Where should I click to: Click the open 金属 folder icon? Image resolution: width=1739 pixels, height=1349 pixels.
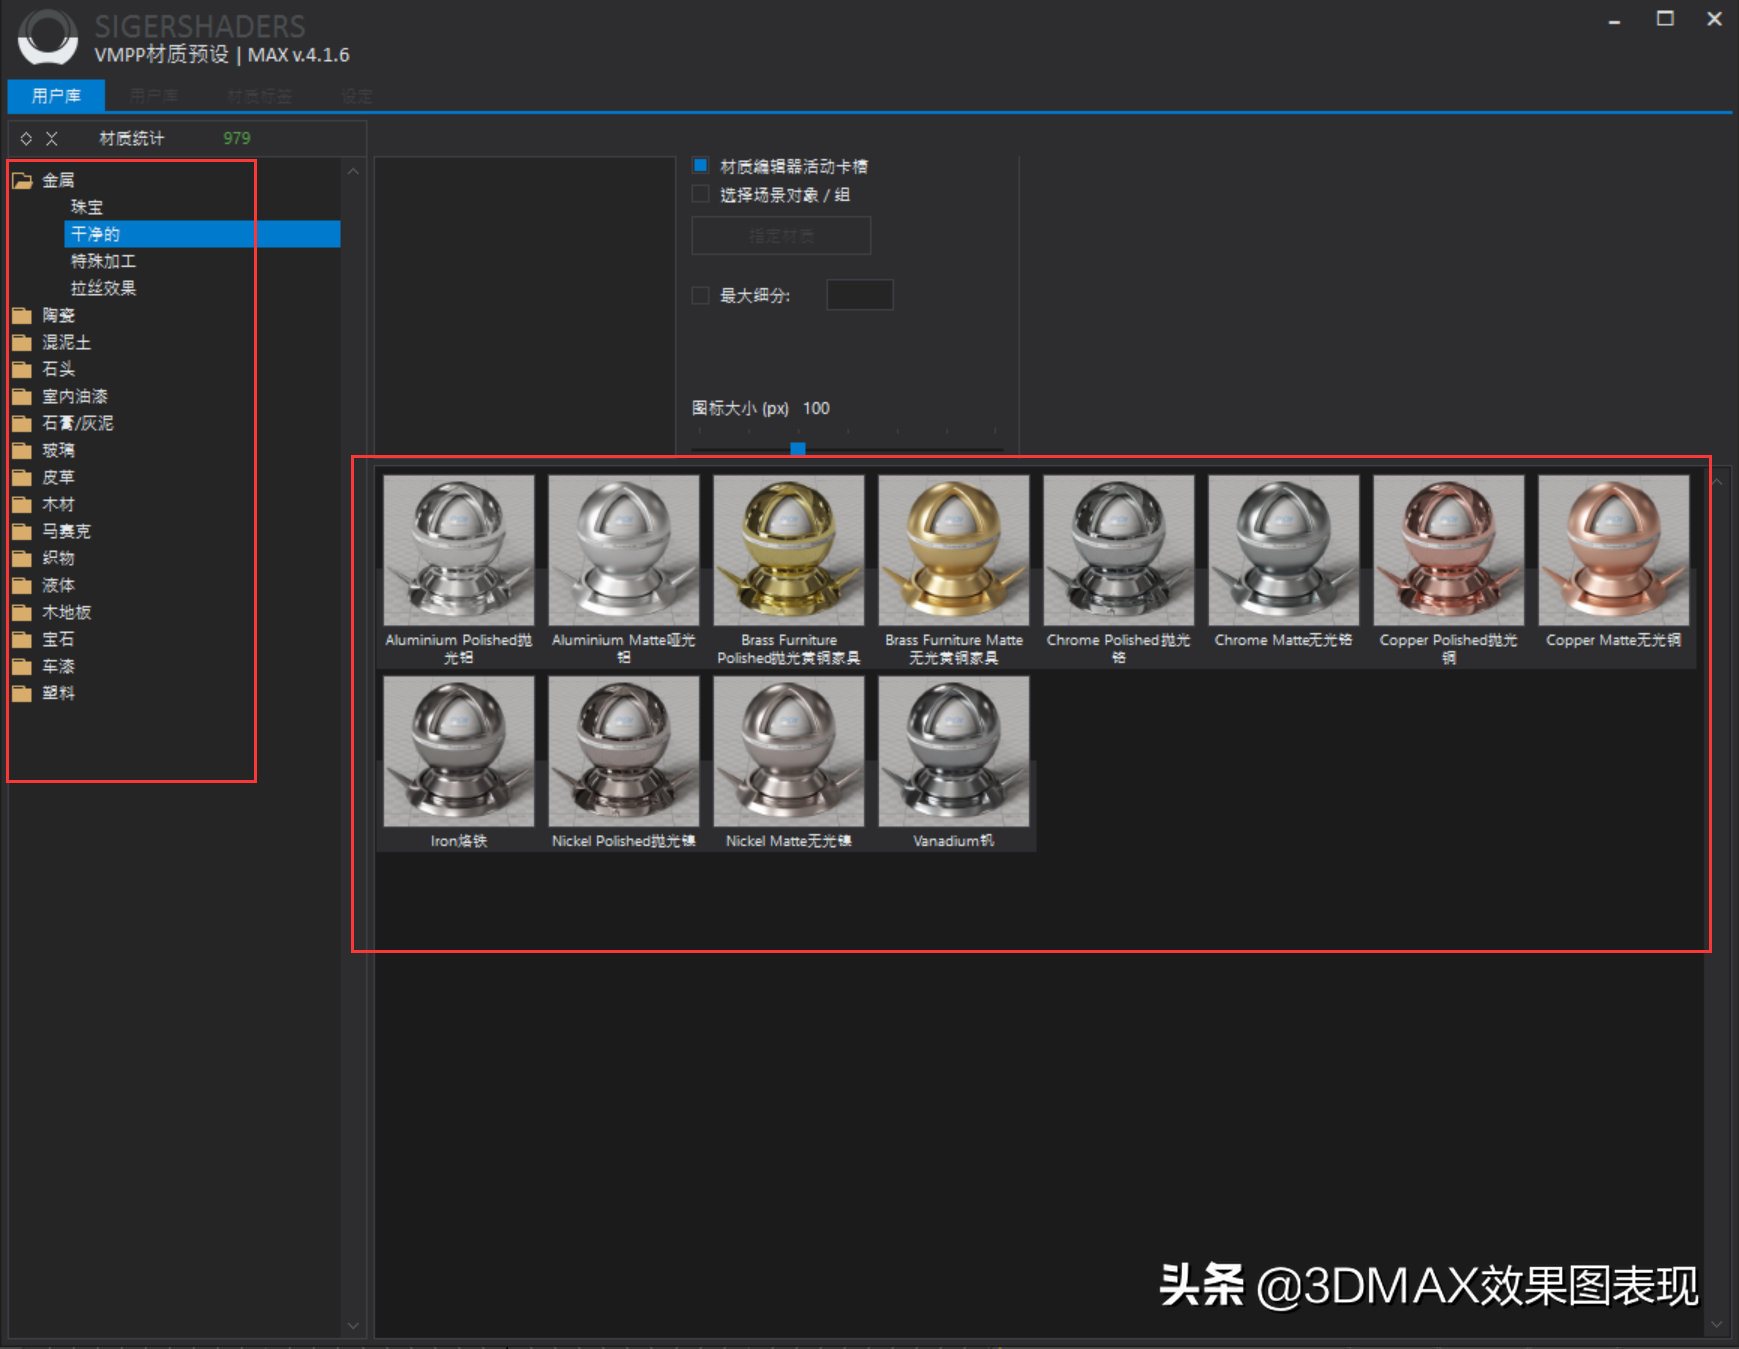23,179
